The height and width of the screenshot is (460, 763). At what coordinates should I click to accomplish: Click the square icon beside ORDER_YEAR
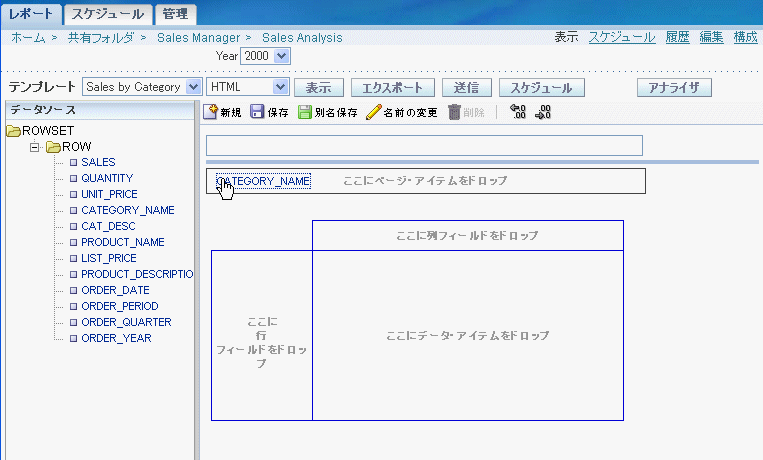pyautogui.click(x=73, y=338)
